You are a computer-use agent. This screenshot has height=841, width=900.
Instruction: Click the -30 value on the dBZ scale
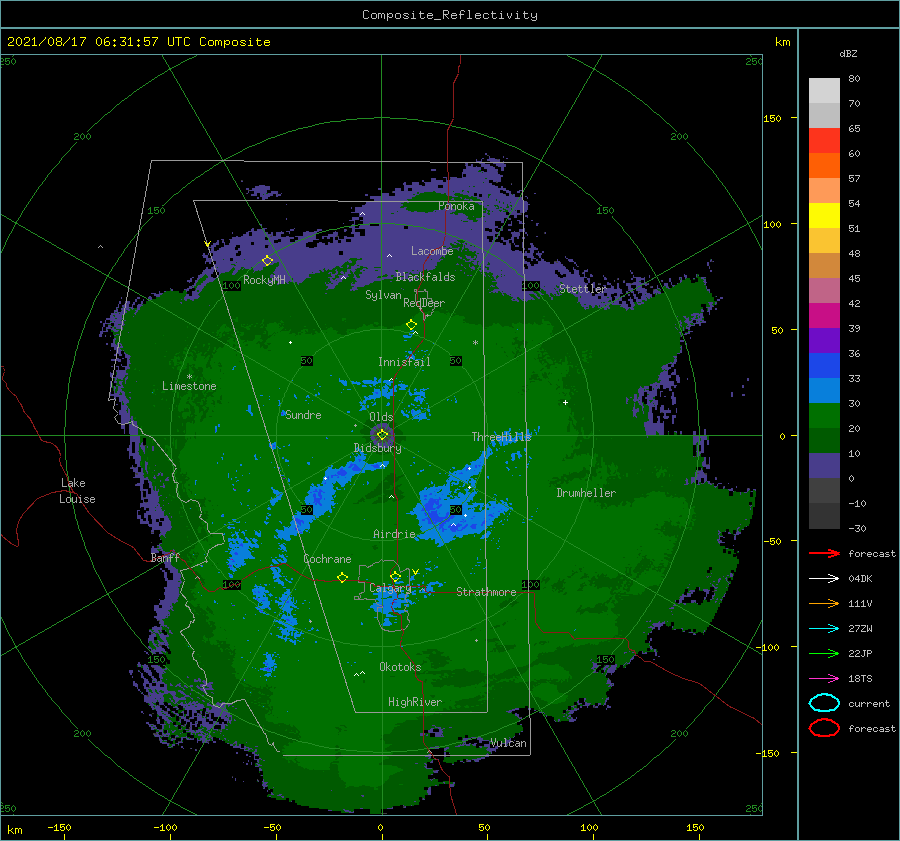coord(857,528)
